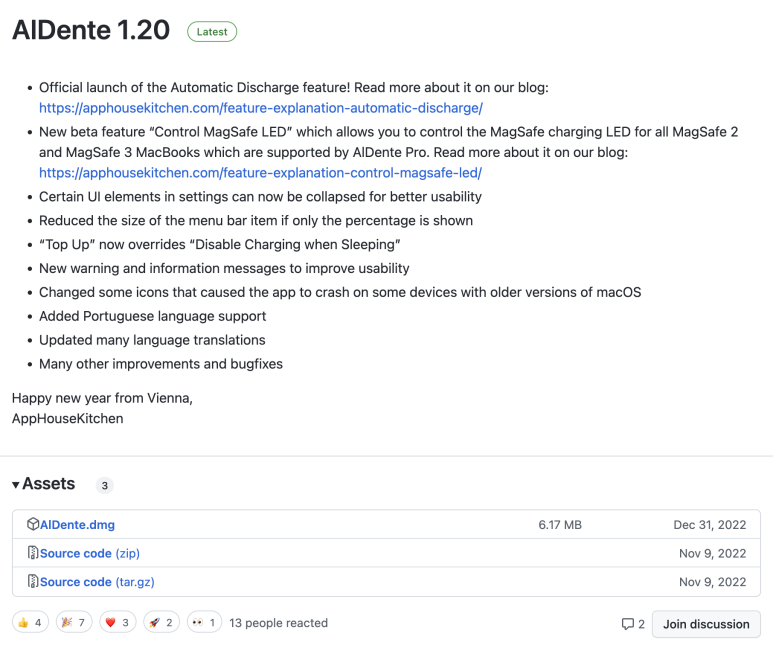
Task: Download Source code zip archive
Action: 90,553
